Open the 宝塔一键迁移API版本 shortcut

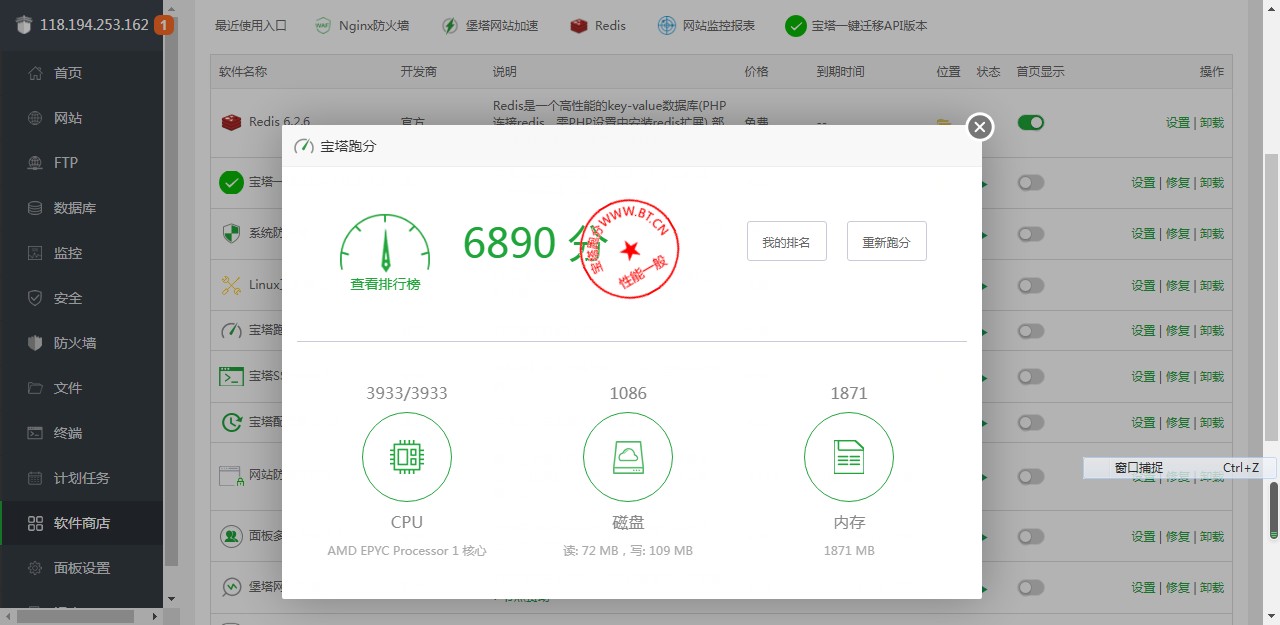(856, 26)
